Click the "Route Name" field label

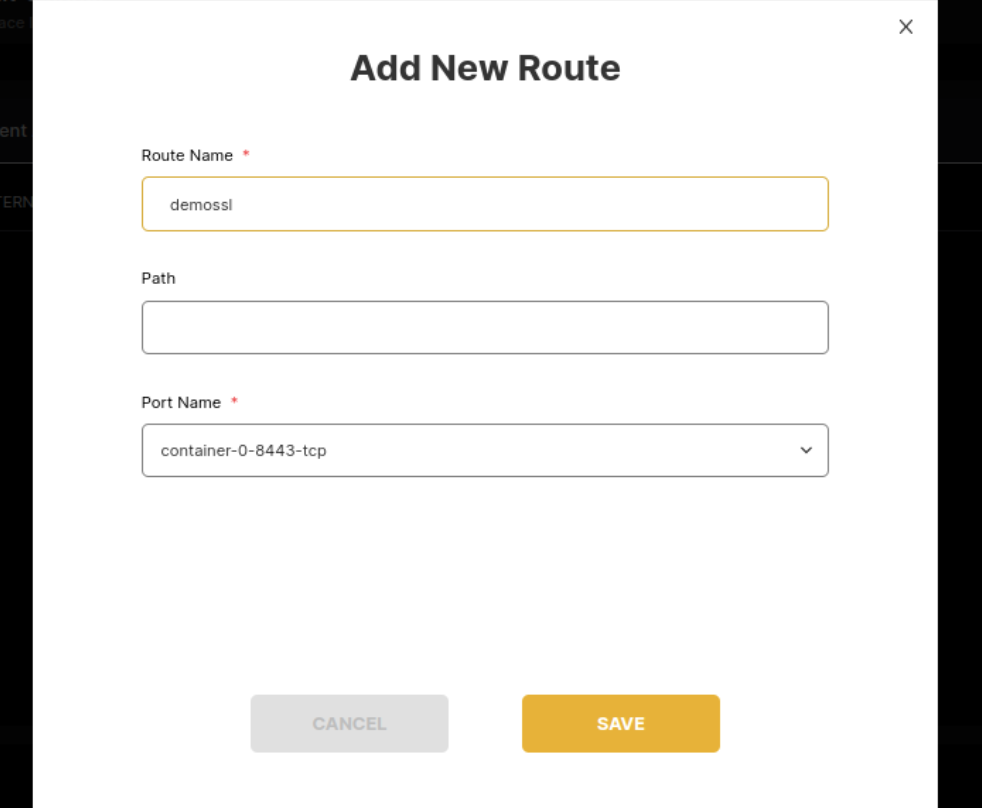187,155
